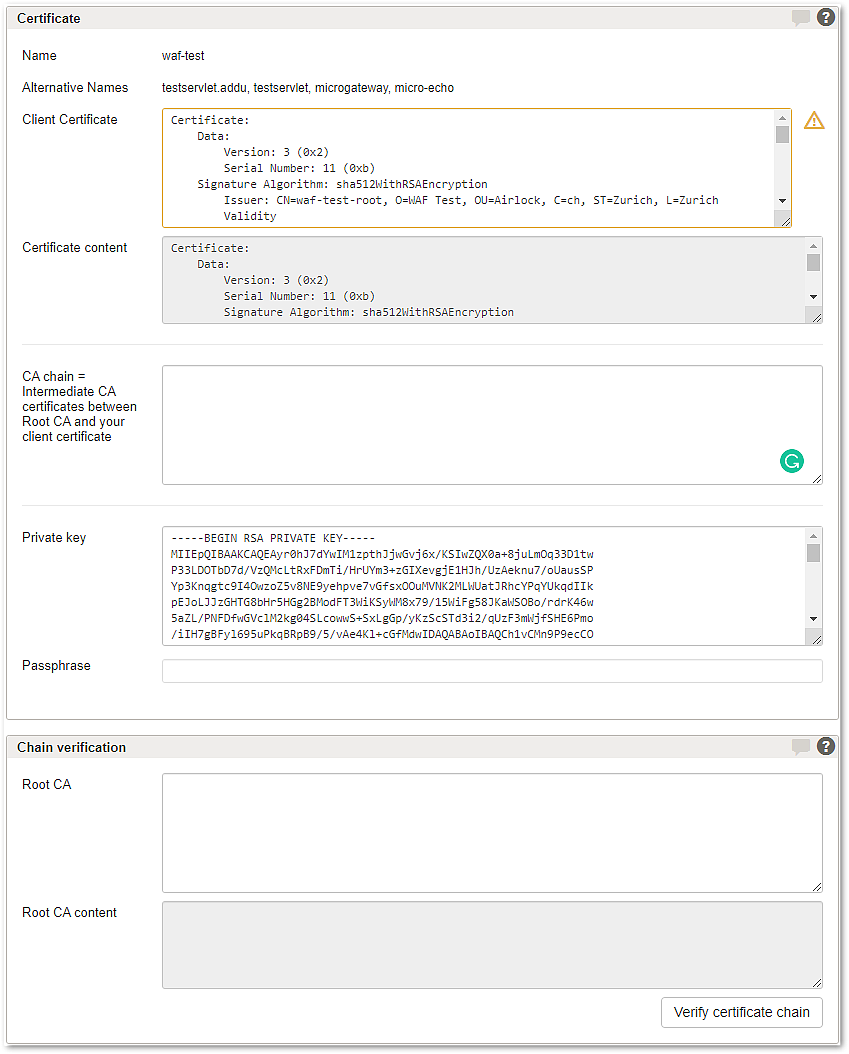Click the 'Certificate content' label
Image resolution: width=849 pixels, height=1054 pixels.
75,247
